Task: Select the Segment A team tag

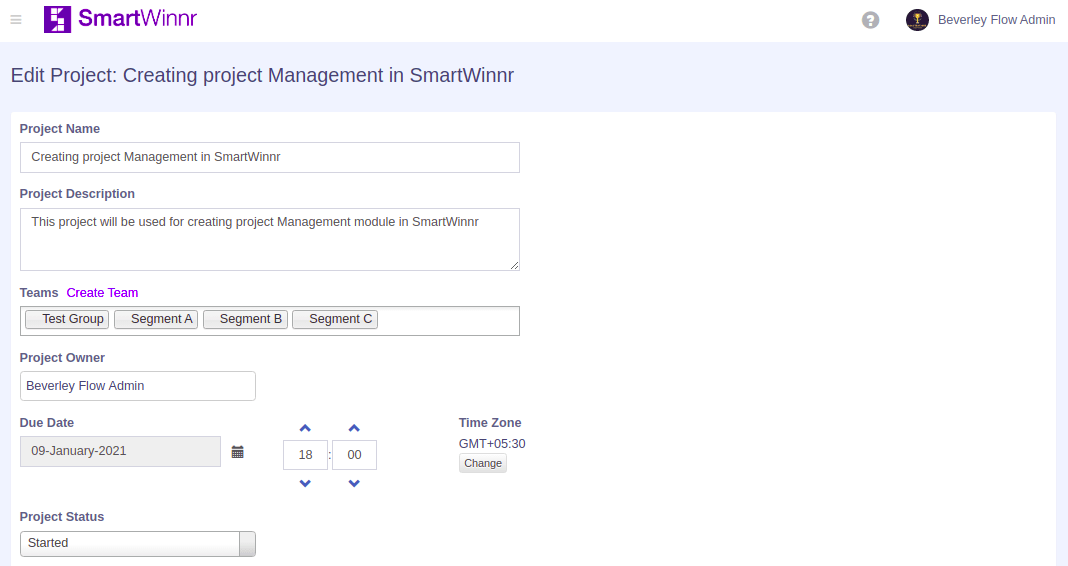Action: point(156,319)
